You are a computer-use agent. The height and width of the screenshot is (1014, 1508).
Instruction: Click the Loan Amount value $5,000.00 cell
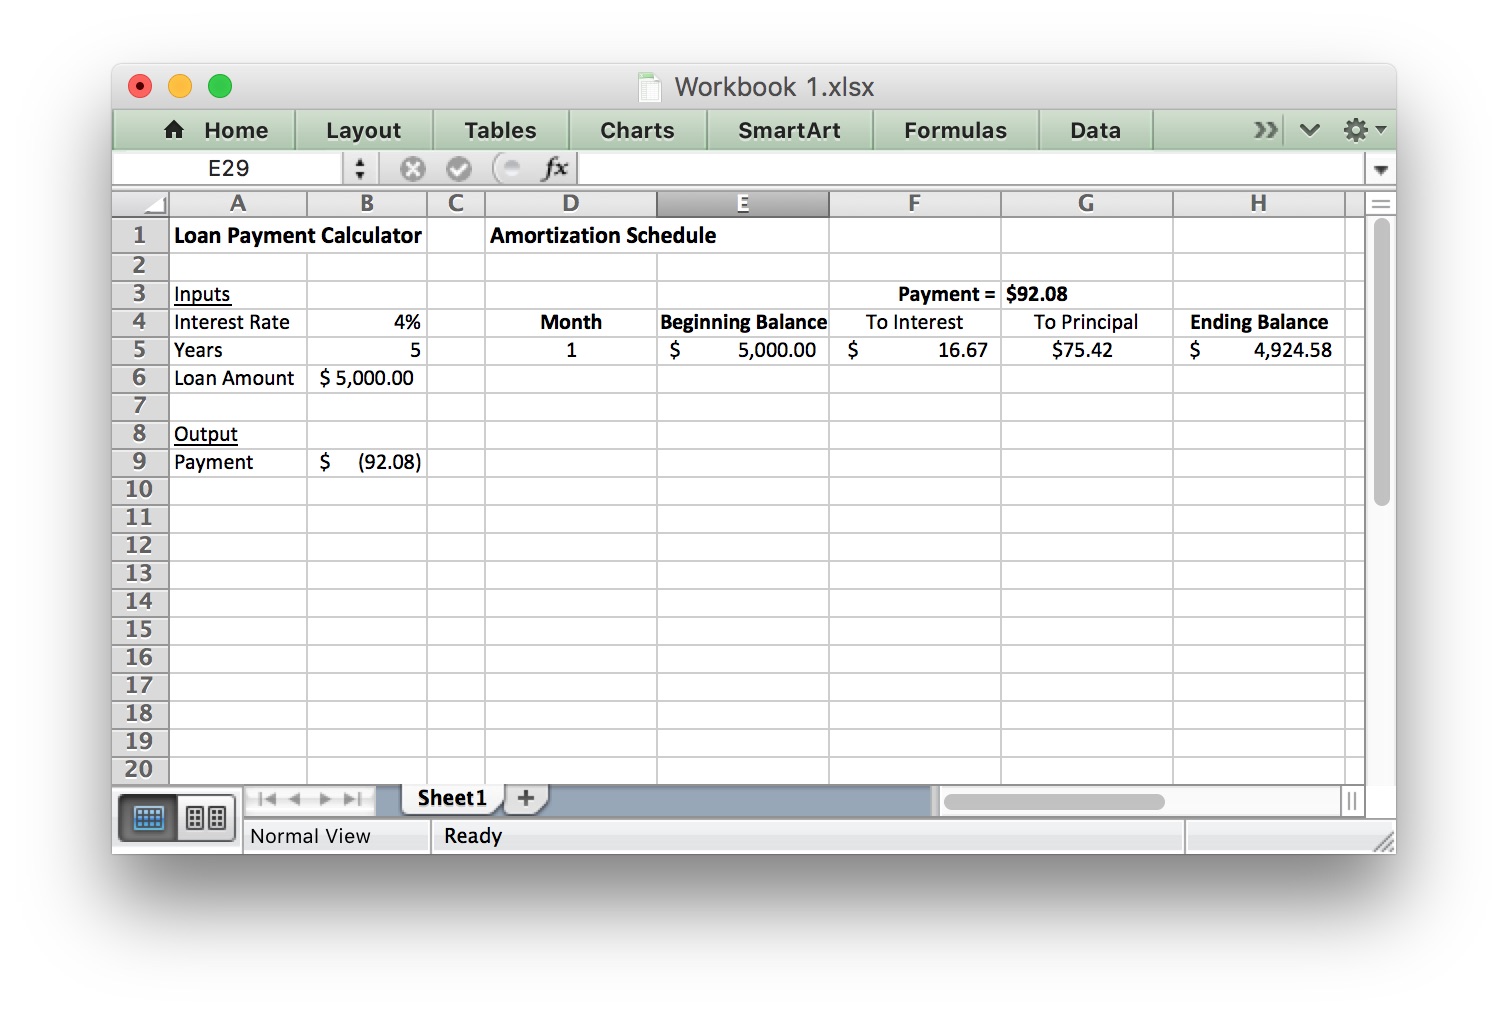367,378
